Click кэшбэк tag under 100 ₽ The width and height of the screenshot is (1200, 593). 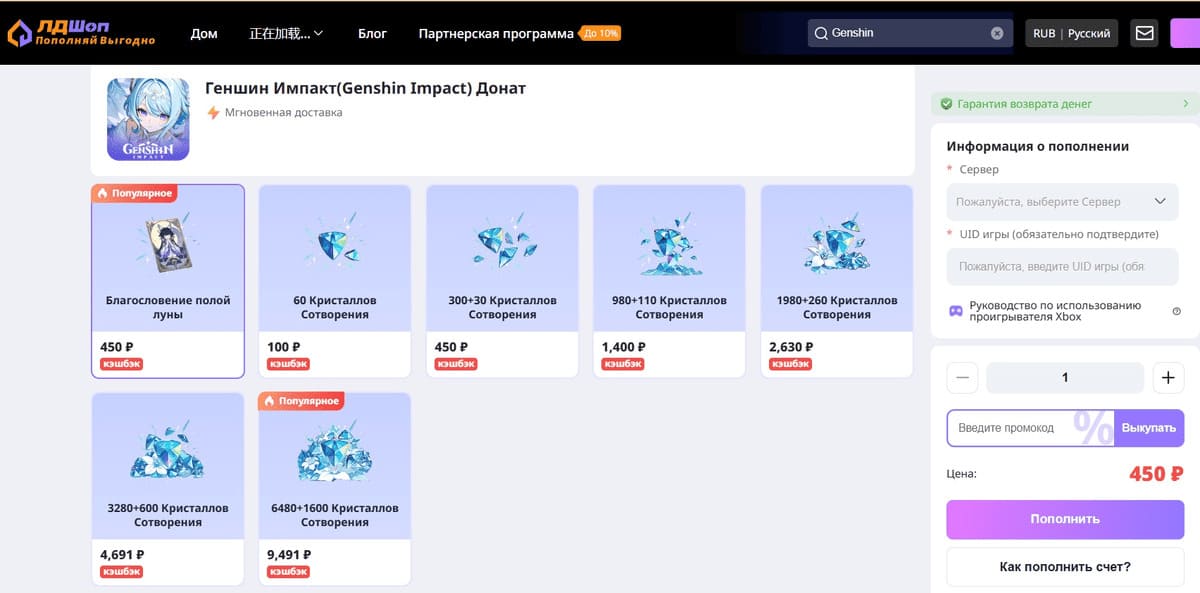[x=289, y=364]
